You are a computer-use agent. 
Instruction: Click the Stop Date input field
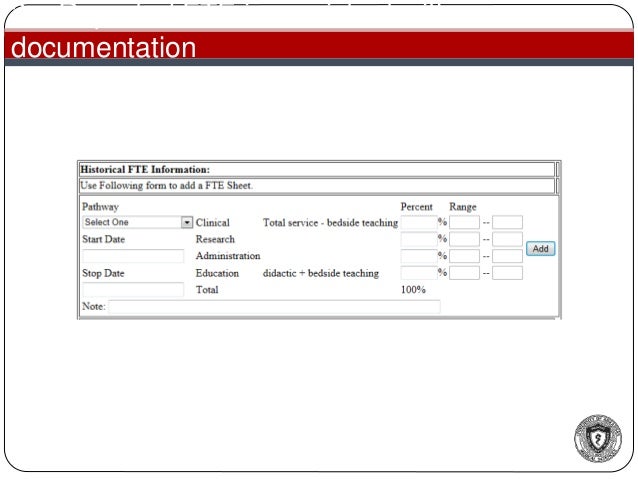pyautogui.click(x=132, y=290)
